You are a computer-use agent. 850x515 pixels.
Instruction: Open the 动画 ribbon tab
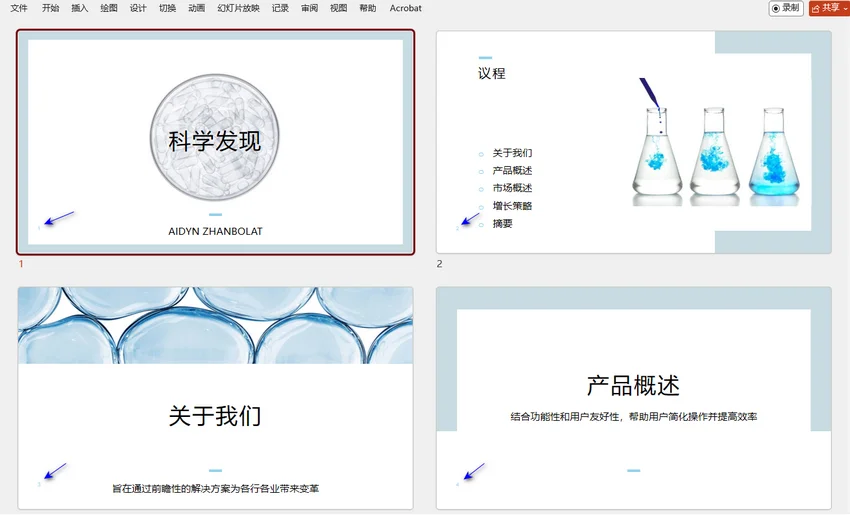197,8
